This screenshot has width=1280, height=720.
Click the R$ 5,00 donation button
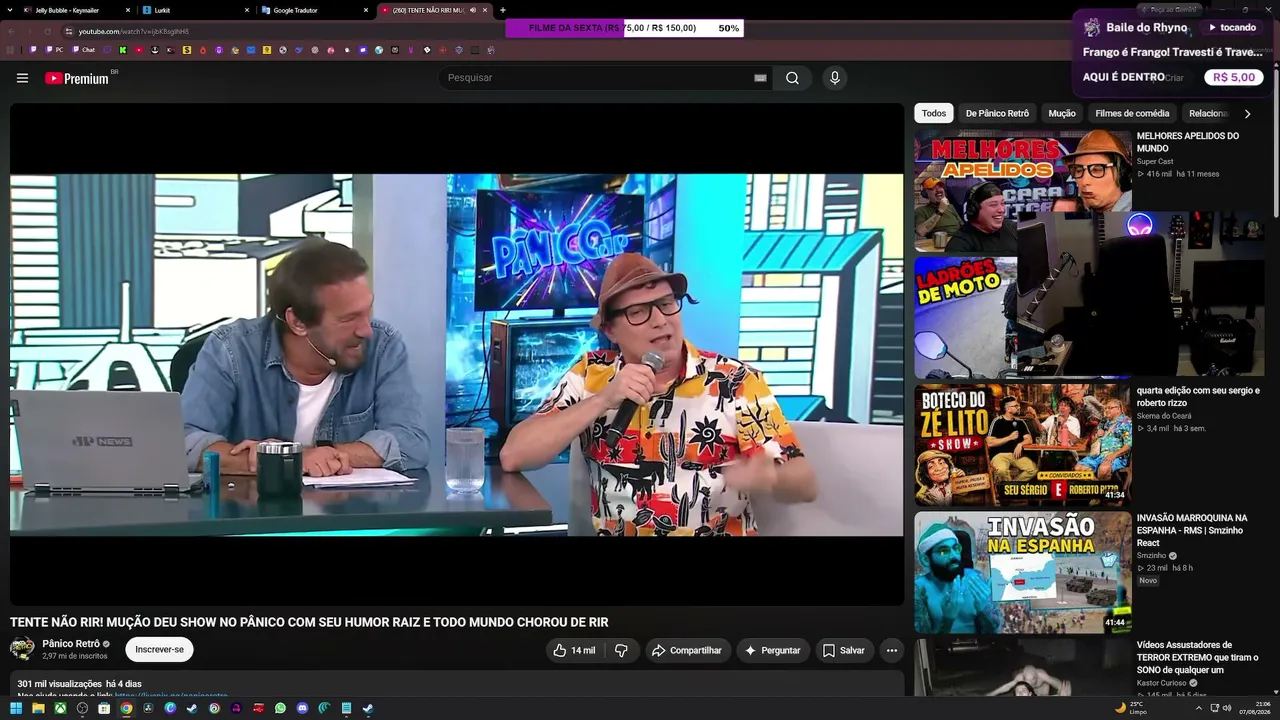tap(1234, 77)
